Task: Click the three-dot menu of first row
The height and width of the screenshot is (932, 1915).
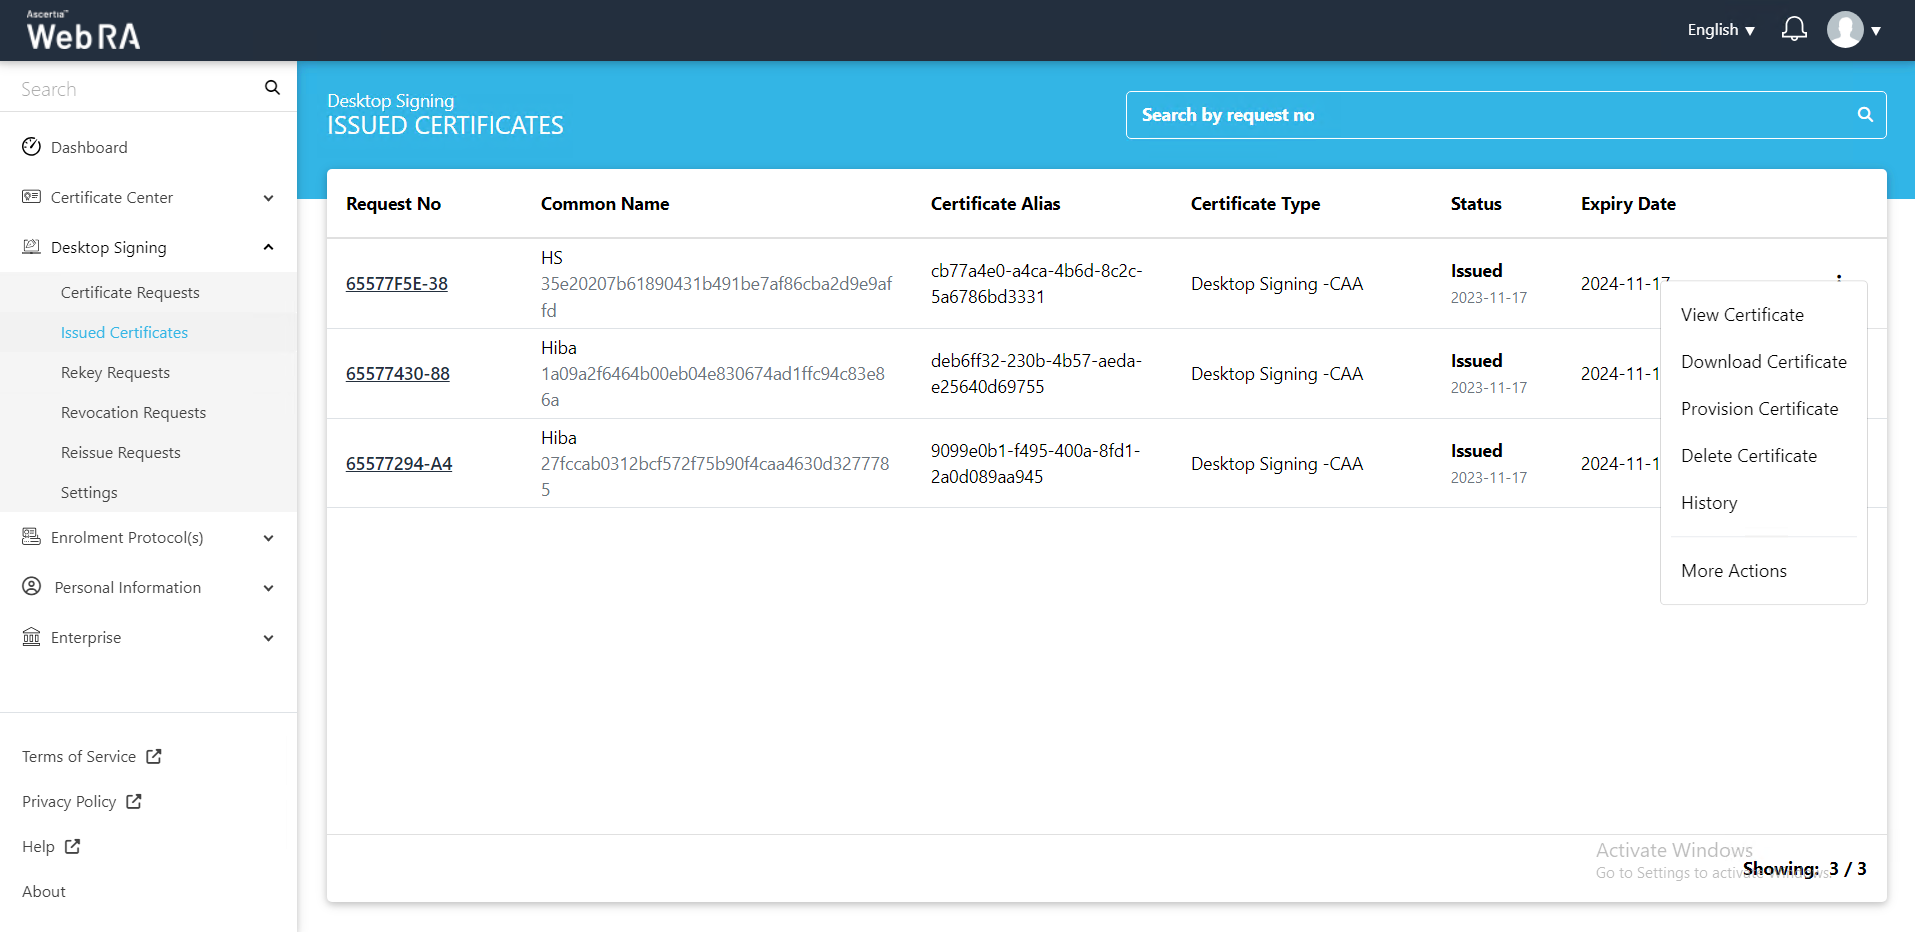Action: (1839, 277)
